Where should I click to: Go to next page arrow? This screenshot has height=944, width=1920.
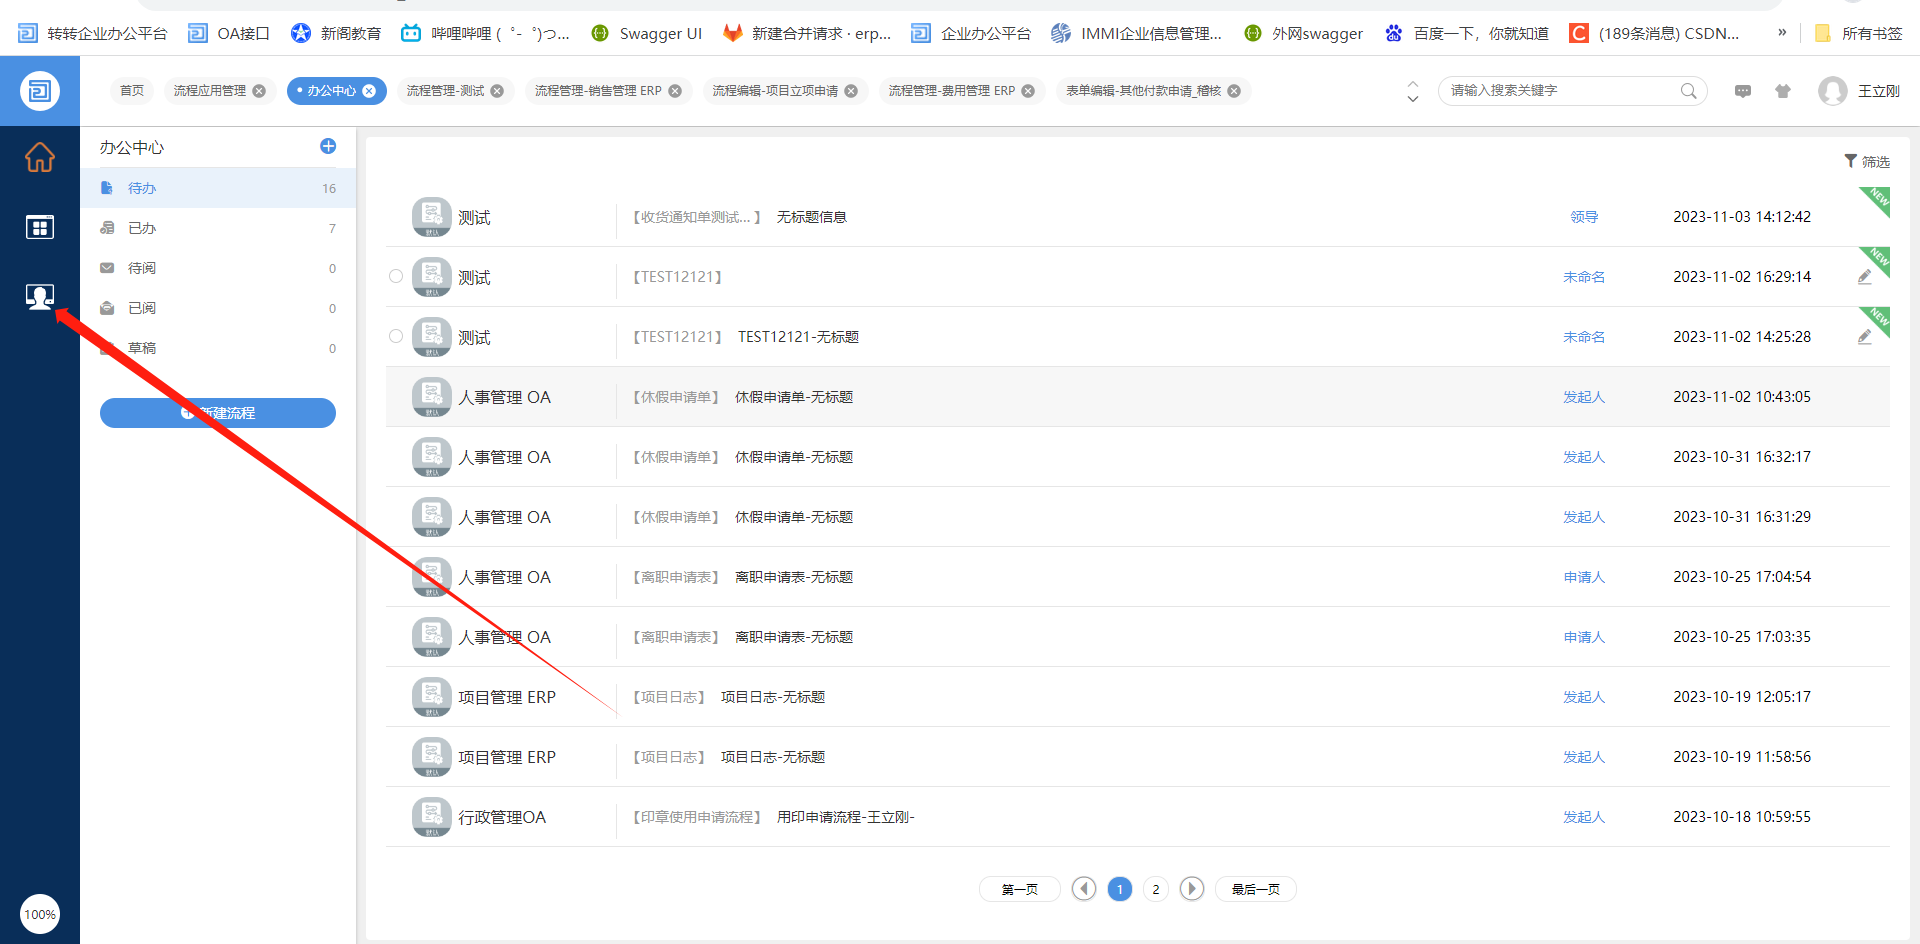1192,889
